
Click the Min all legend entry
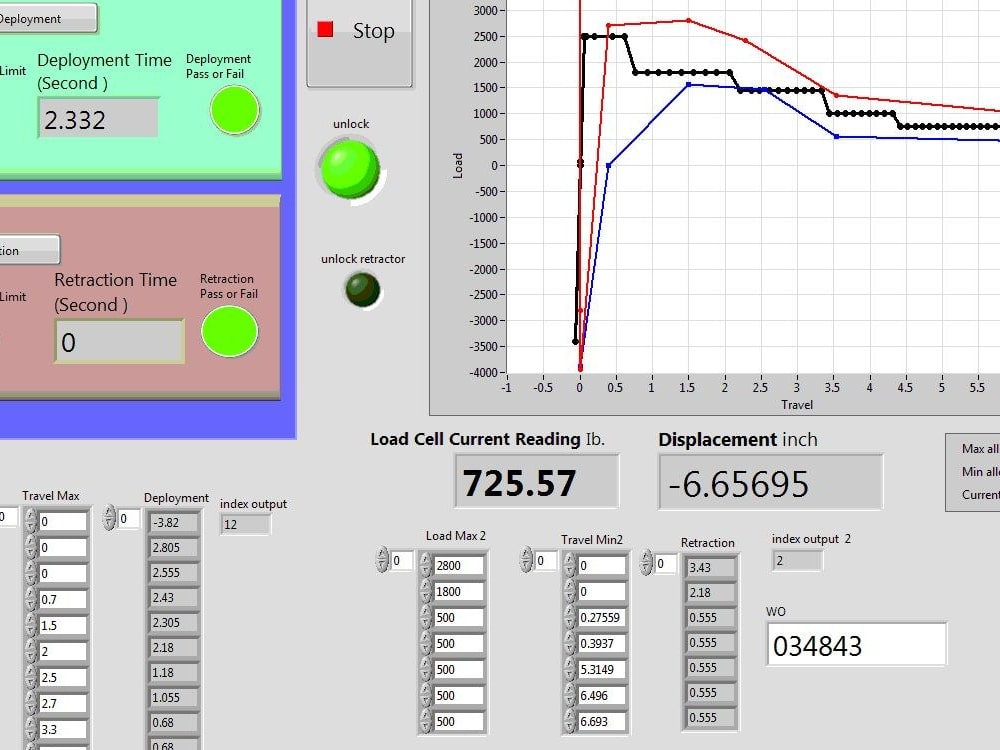click(981, 471)
